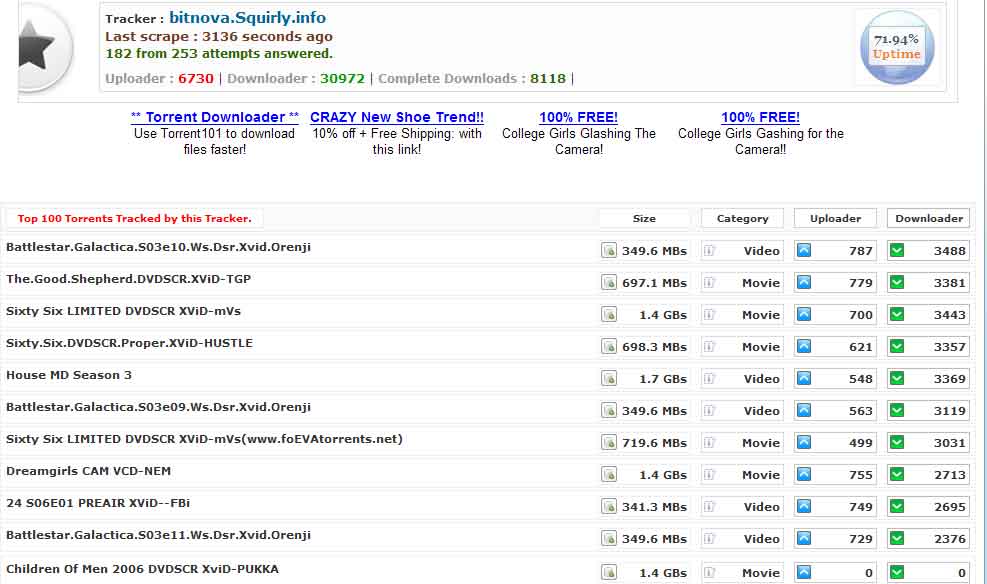This screenshot has width=987, height=584.
Task: Sort by the Downloader column header
Action: click(x=928, y=218)
